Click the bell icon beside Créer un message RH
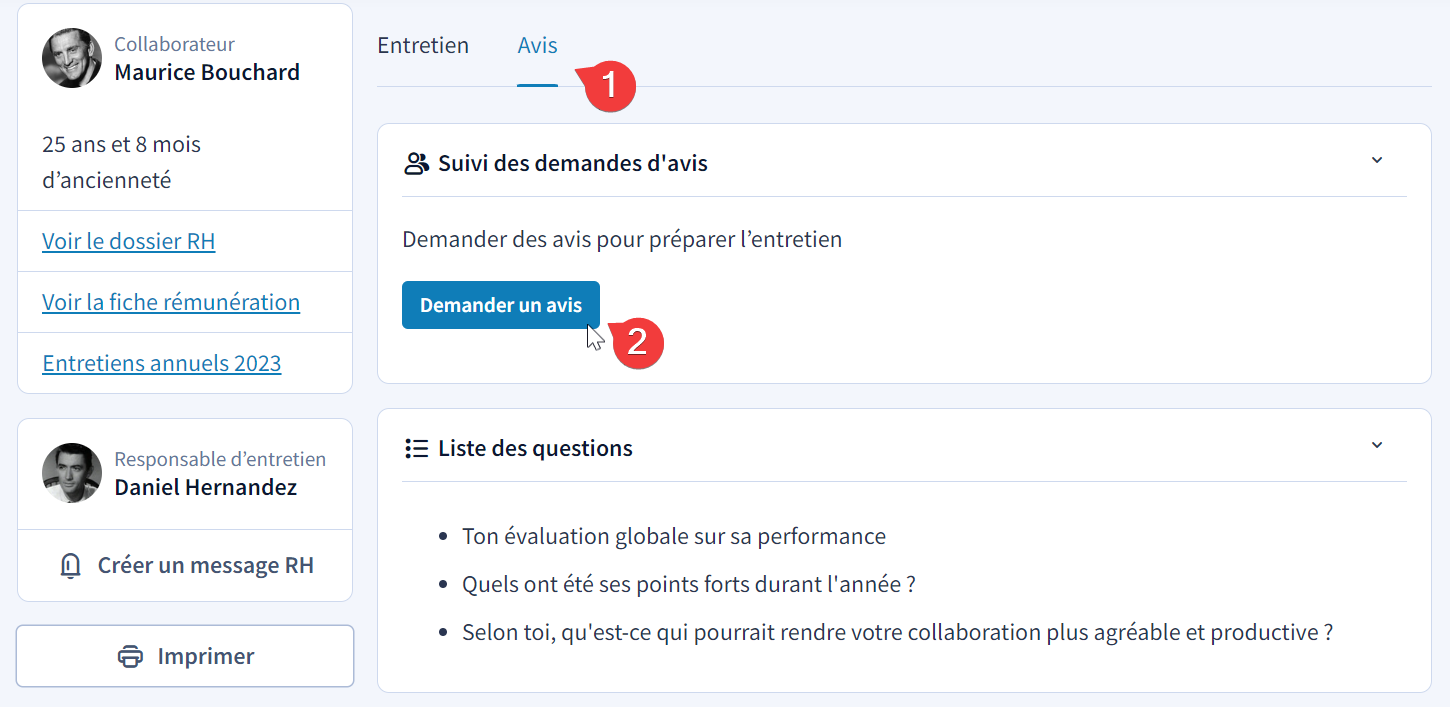This screenshot has width=1450, height=707. click(70, 566)
